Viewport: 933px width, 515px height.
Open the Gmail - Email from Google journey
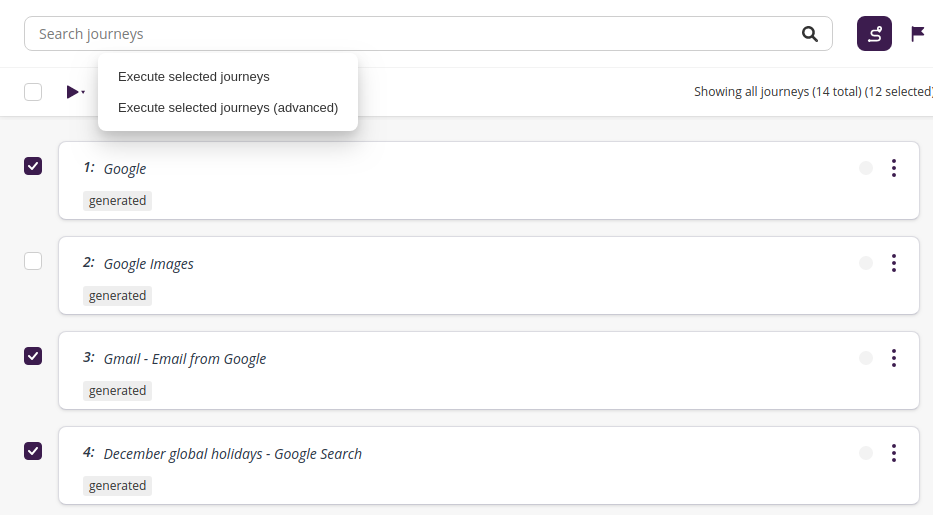click(184, 359)
